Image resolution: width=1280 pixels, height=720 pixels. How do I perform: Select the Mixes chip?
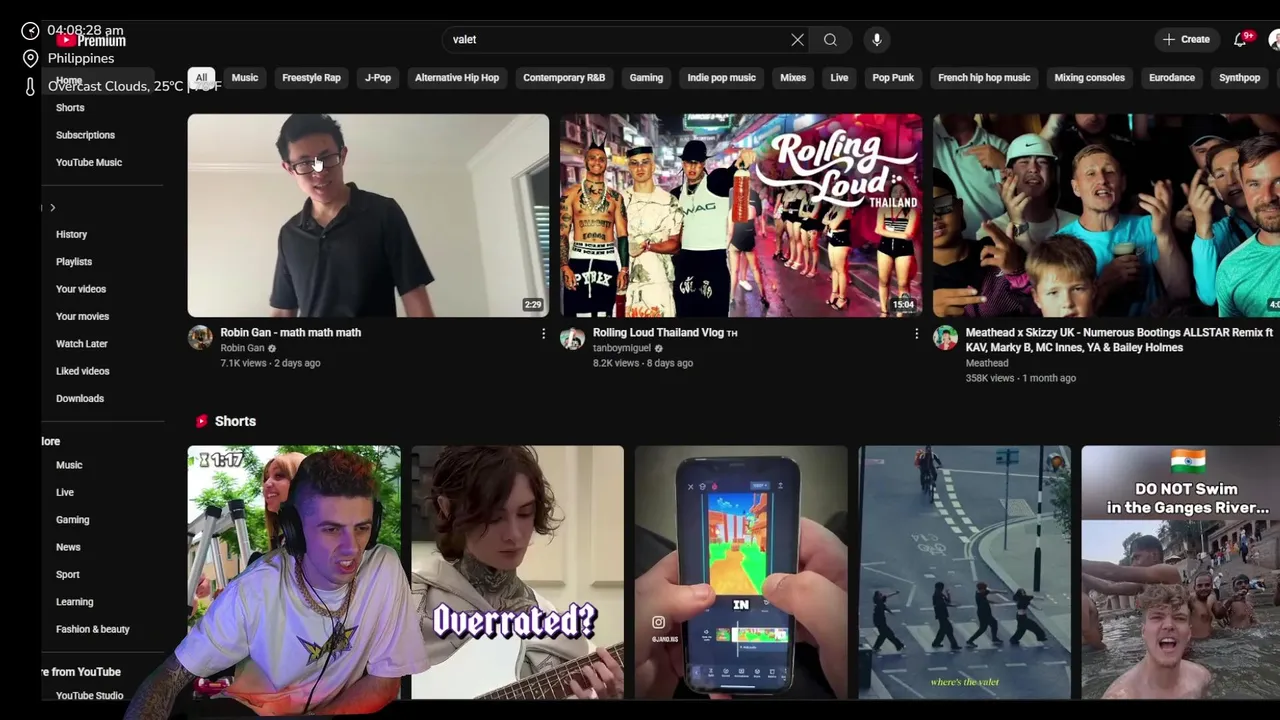(793, 78)
